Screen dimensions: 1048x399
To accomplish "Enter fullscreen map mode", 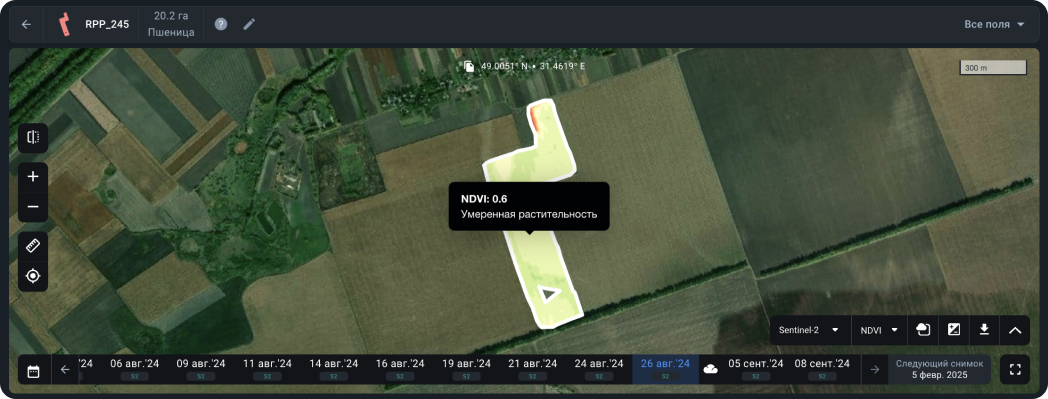I will tap(1015, 370).
